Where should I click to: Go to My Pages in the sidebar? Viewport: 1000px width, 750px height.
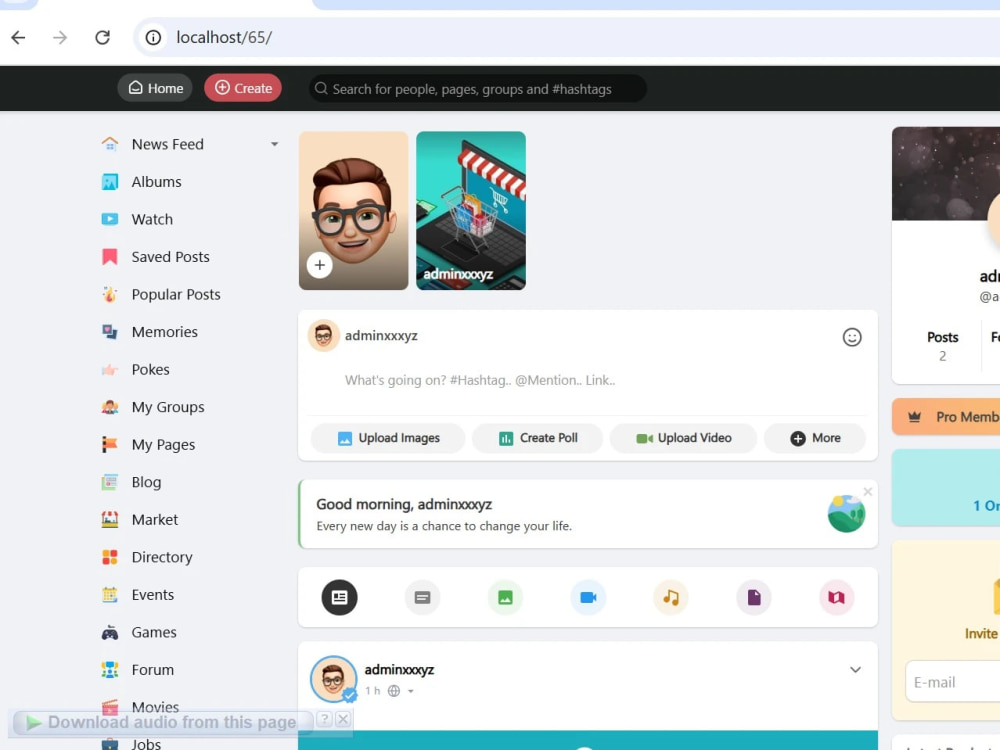coord(163,445)
